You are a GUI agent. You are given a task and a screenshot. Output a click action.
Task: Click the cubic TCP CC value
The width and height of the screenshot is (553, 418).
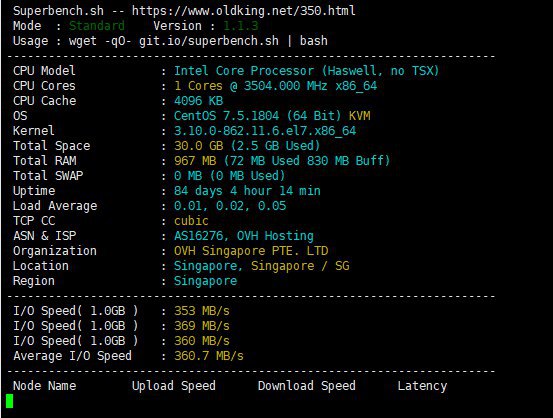[191, 221]
